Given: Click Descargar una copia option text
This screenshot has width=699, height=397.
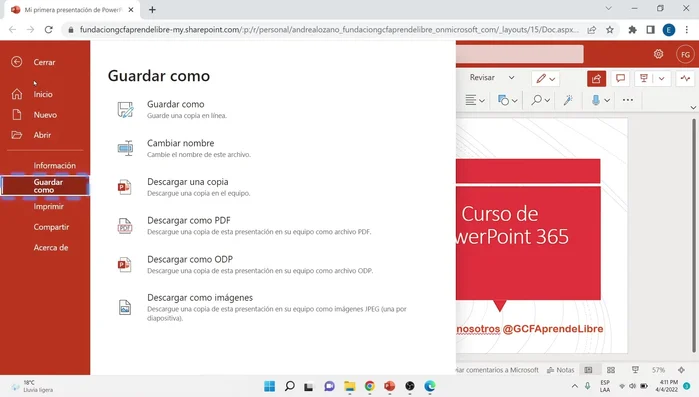Looking at the screenshot, I should tap(188, 182).
